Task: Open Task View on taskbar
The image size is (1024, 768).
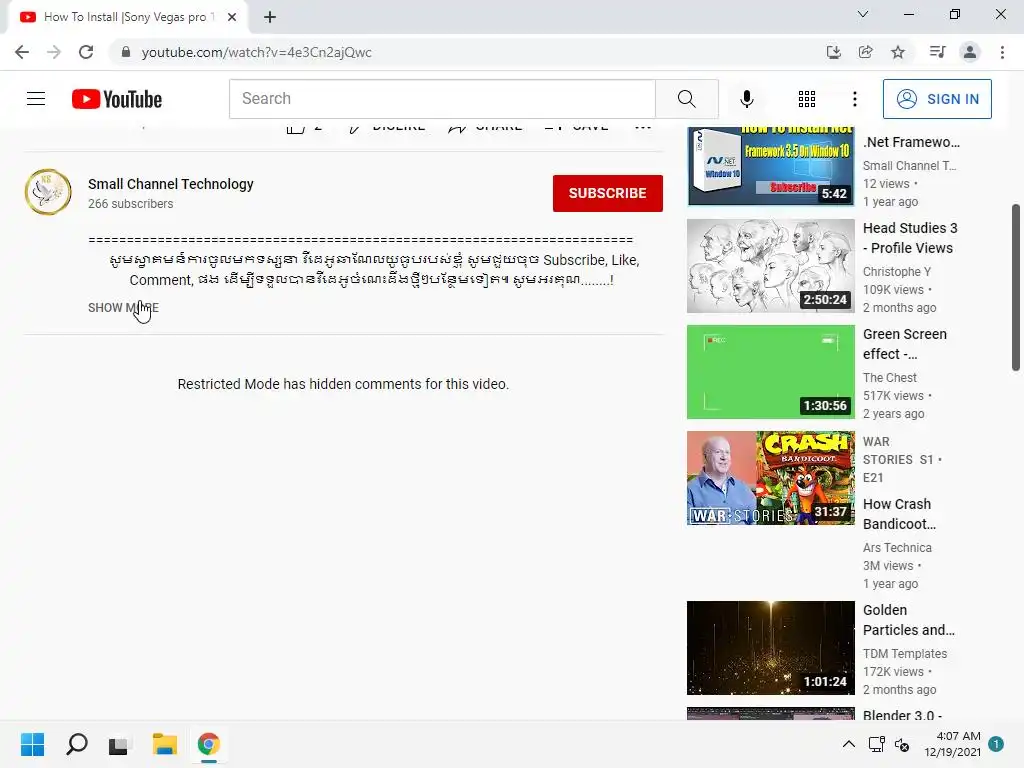Action: 119,744
